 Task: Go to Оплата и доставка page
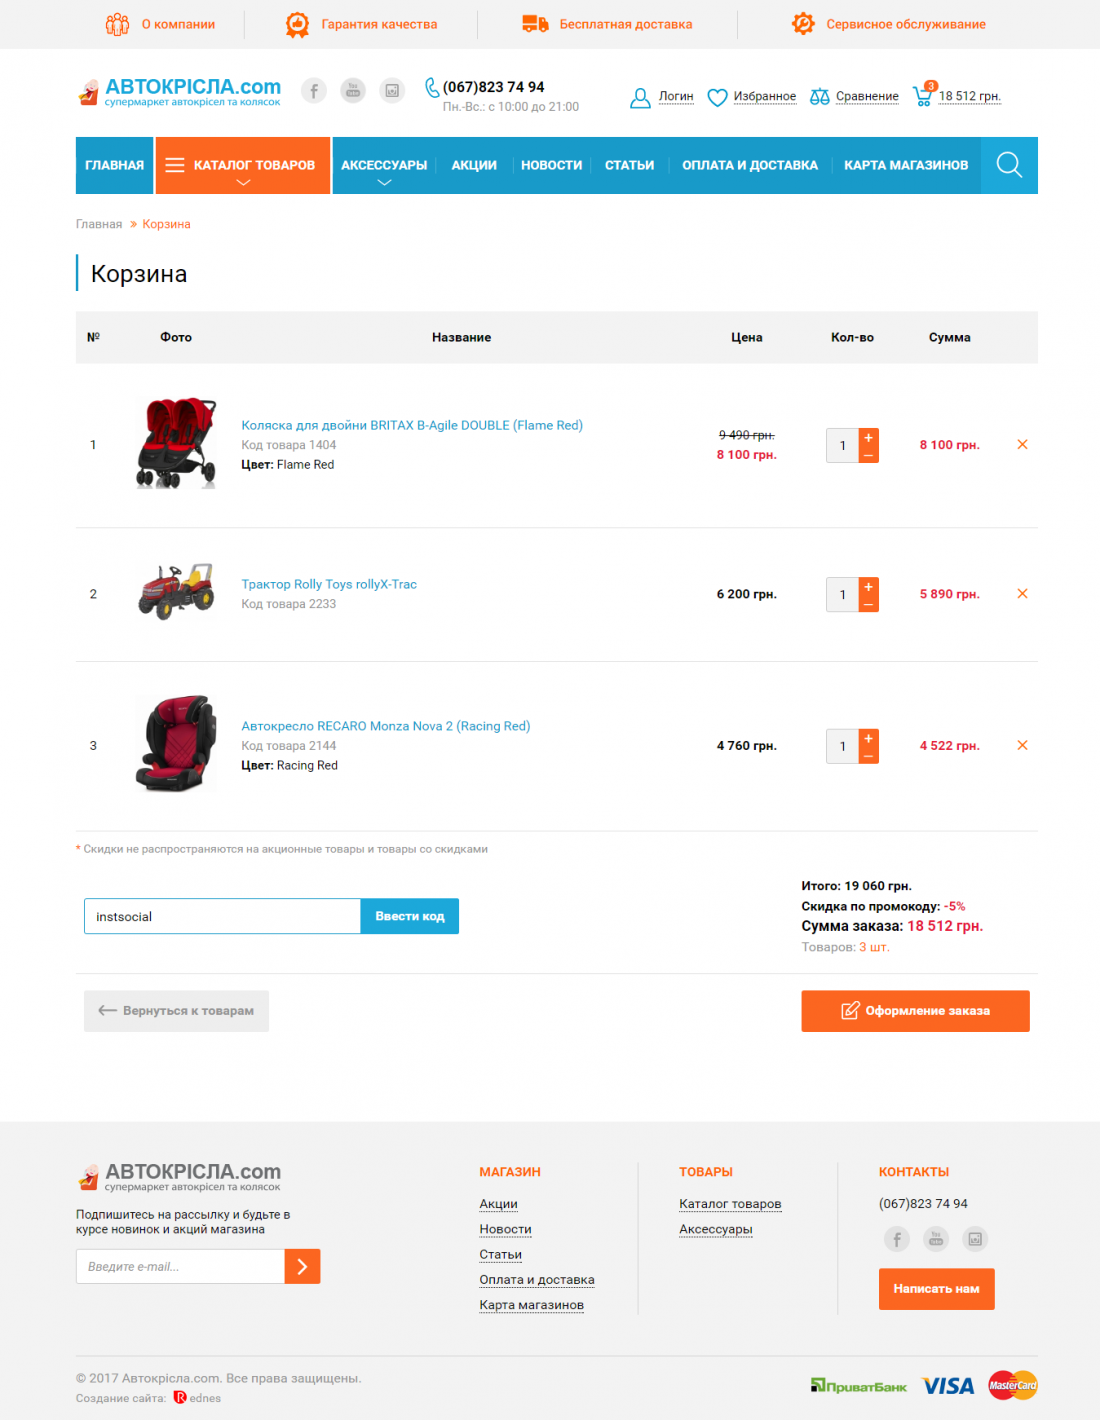[x=750, y=165]
